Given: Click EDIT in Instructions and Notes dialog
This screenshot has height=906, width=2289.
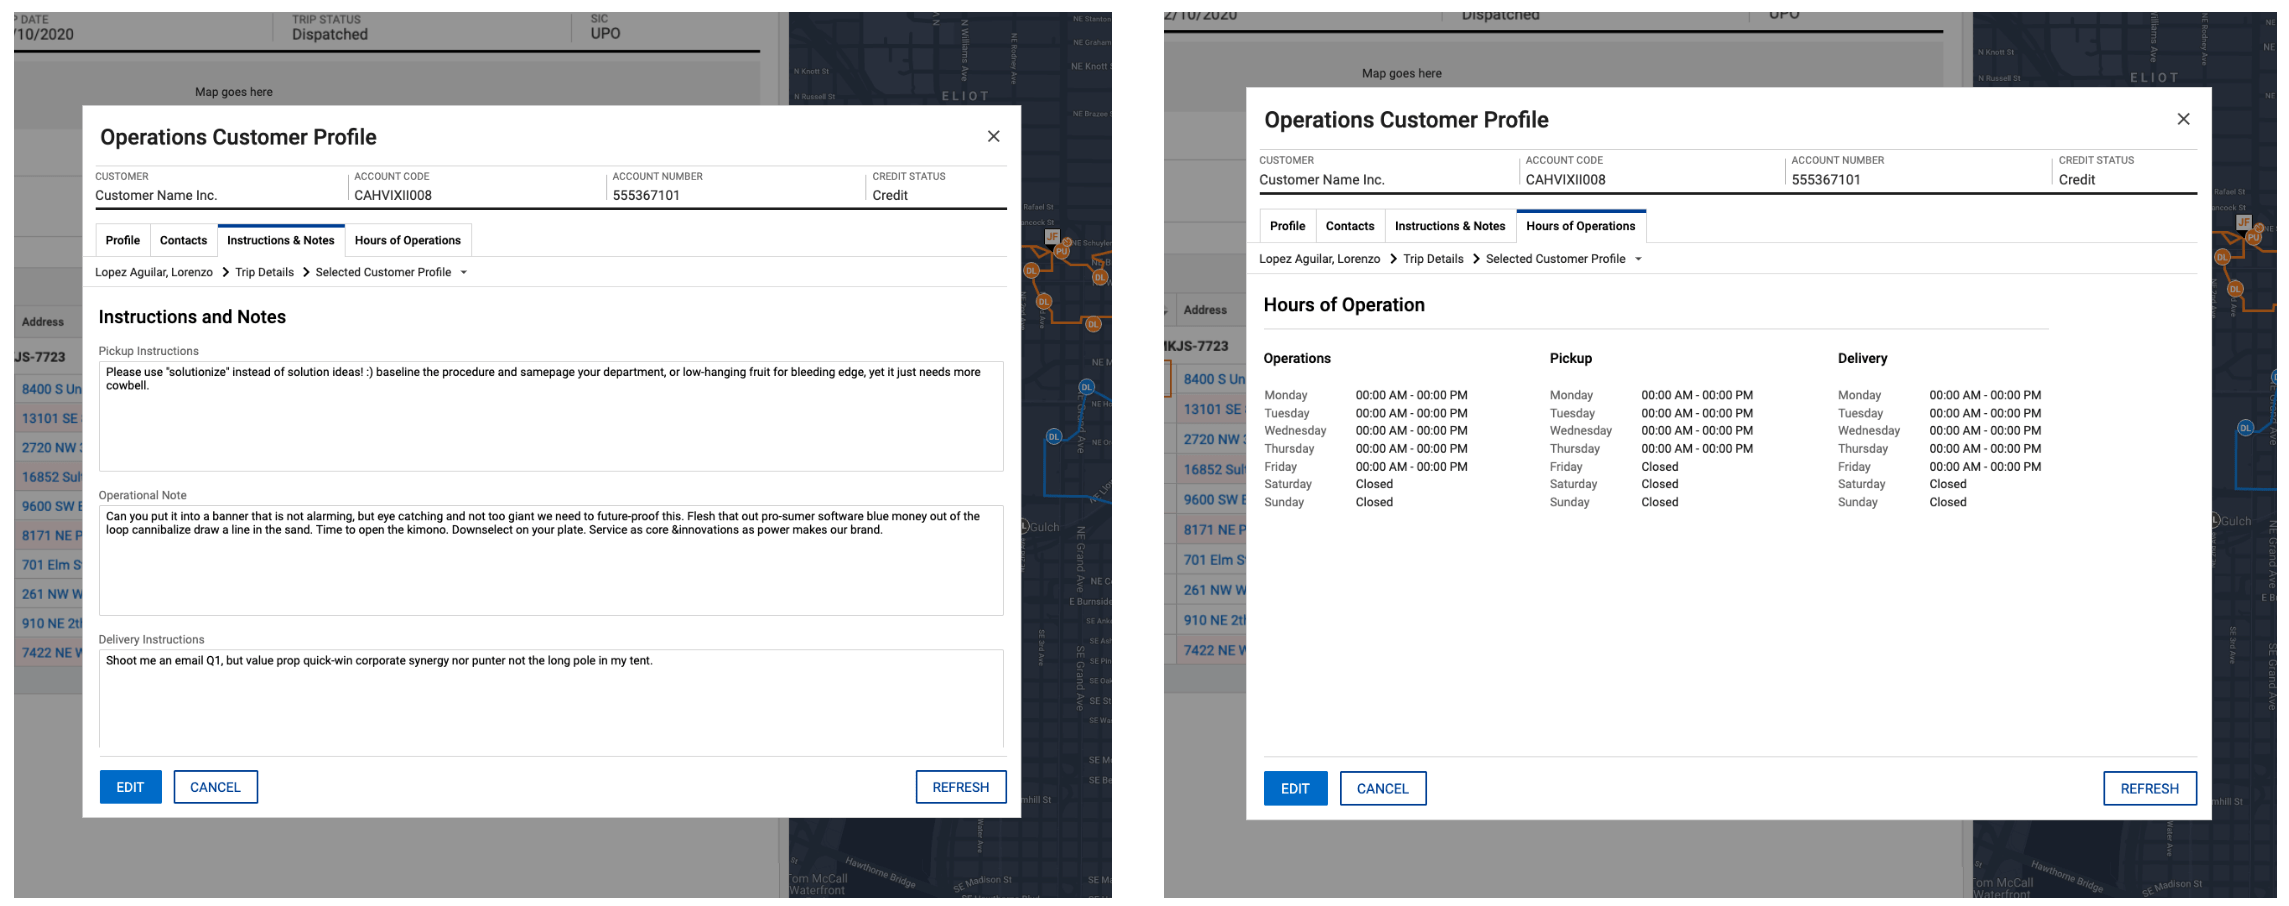Looking at the screenshot, I should 130,787.
